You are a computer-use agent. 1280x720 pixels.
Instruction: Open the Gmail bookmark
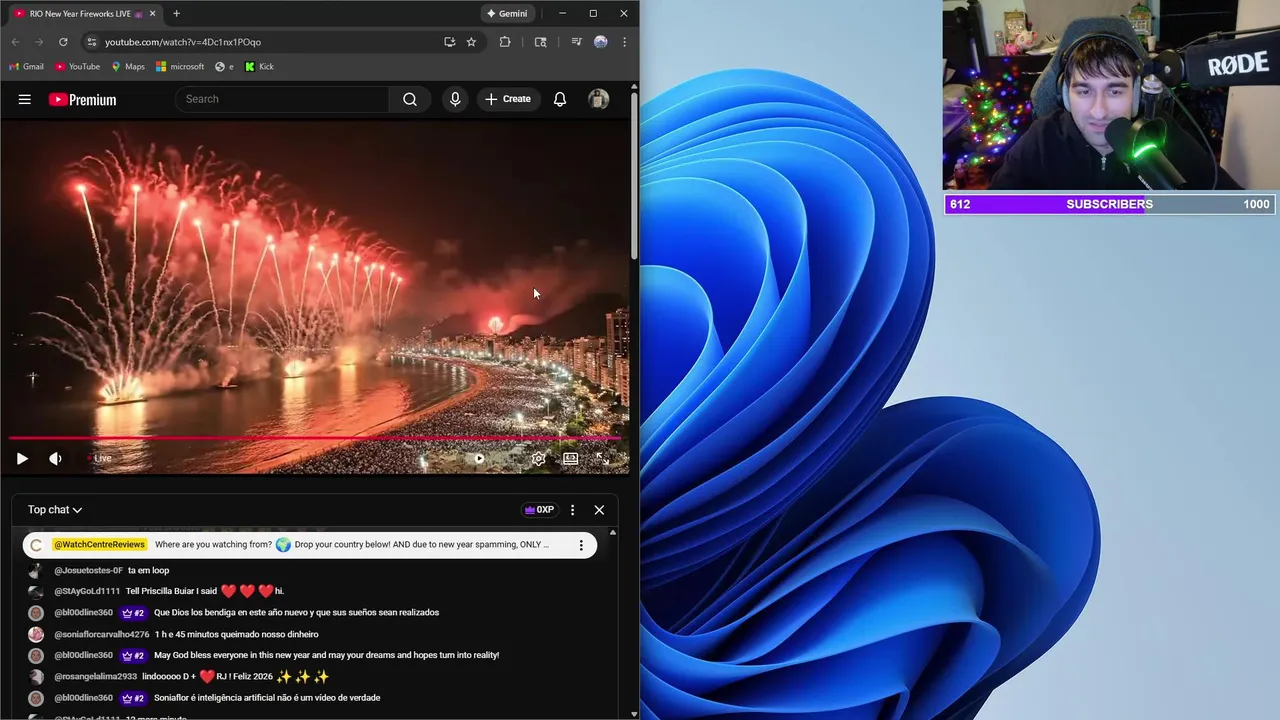(x=27, y=67)
